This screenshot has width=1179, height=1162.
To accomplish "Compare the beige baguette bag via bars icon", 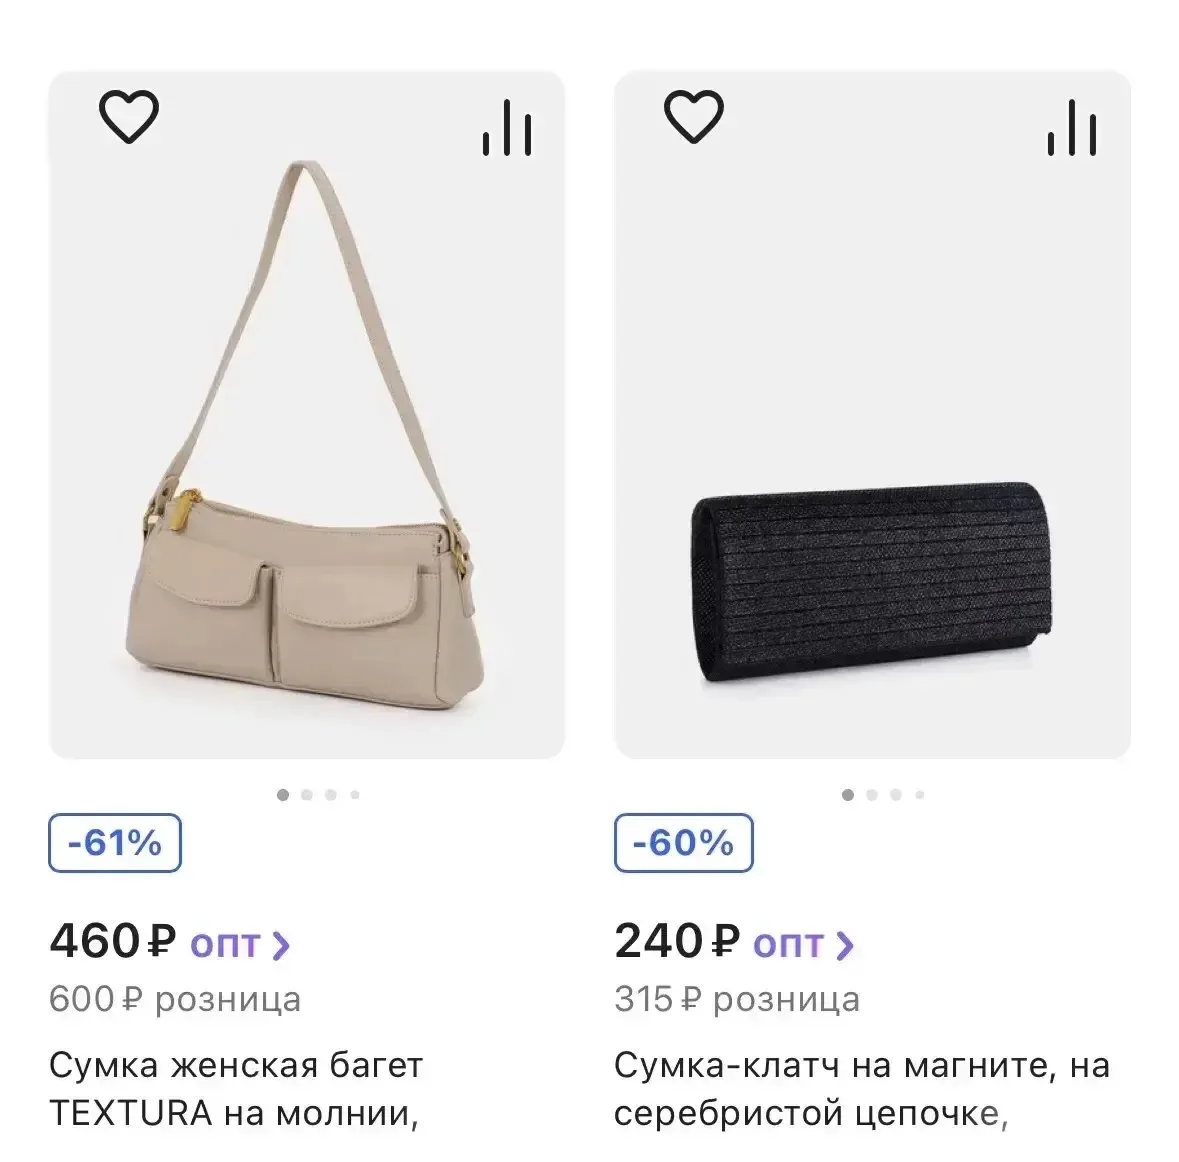I will point(507,128).
